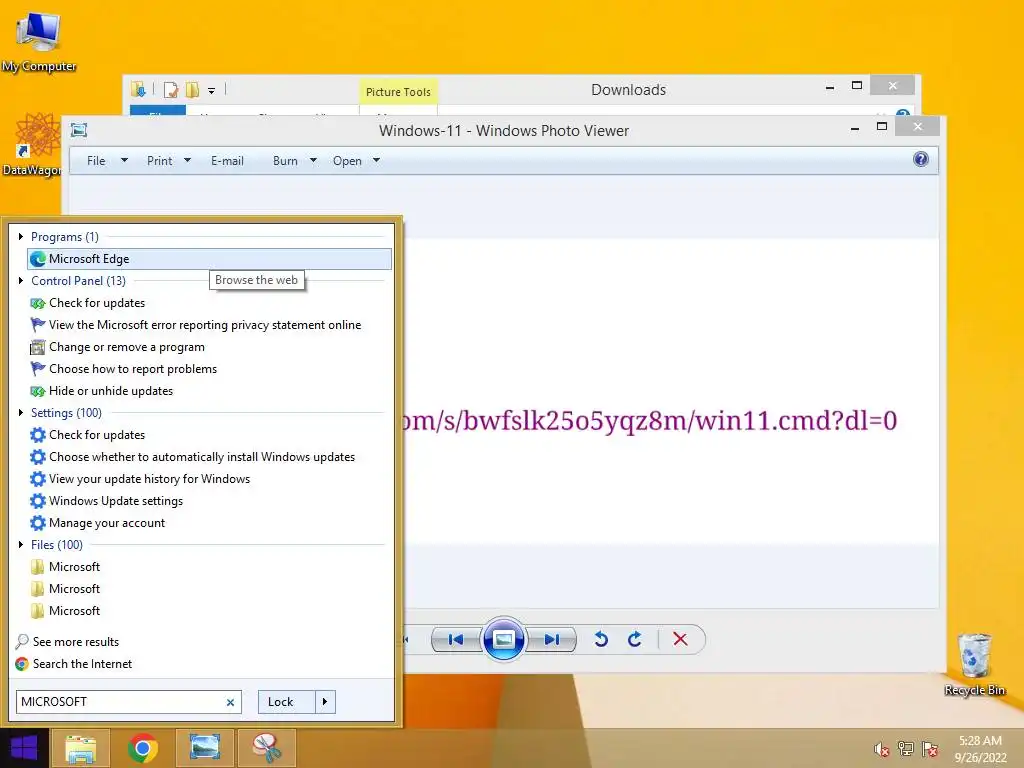Open the Print menu in Photo Viewer

point(168,161)
